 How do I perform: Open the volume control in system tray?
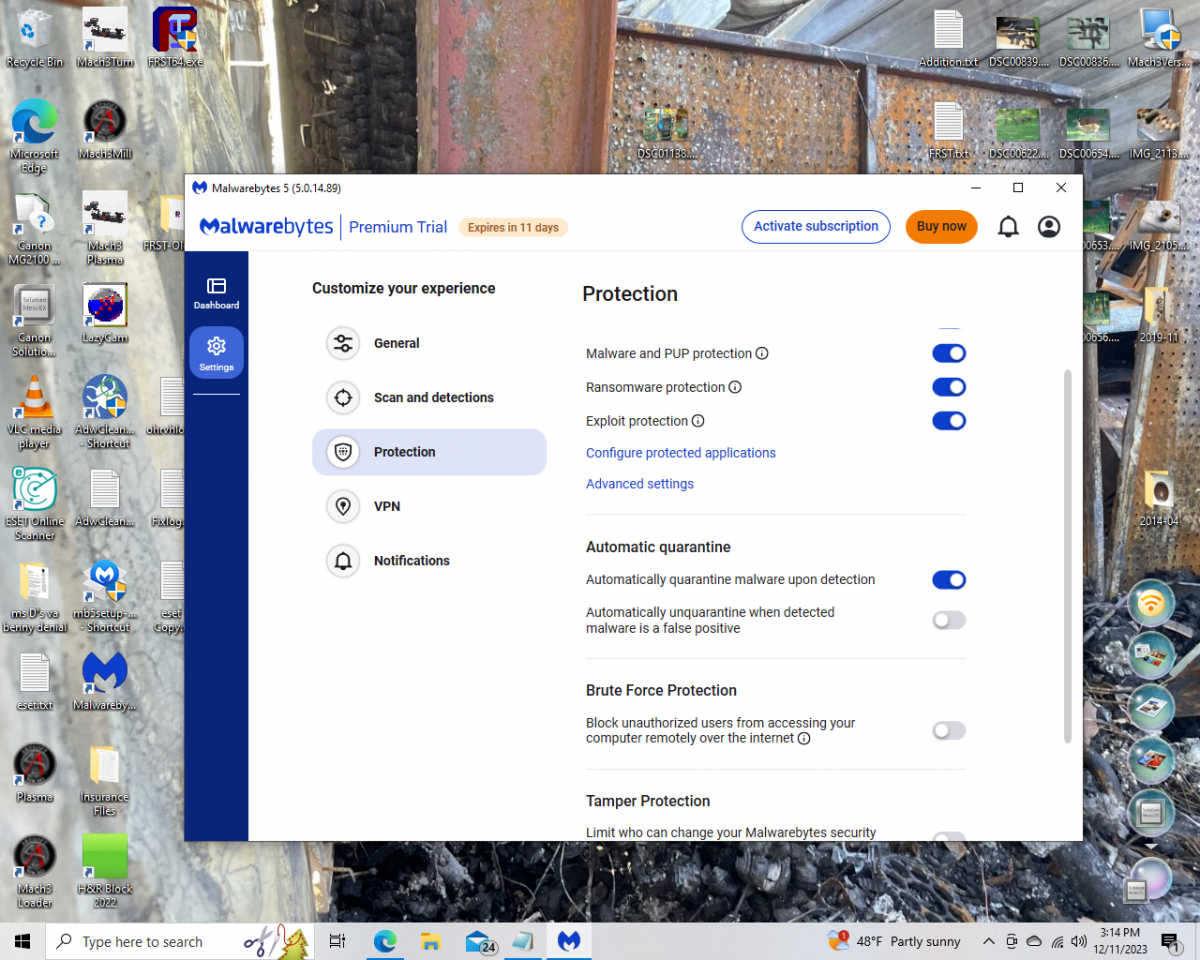tap(1078, 941)
